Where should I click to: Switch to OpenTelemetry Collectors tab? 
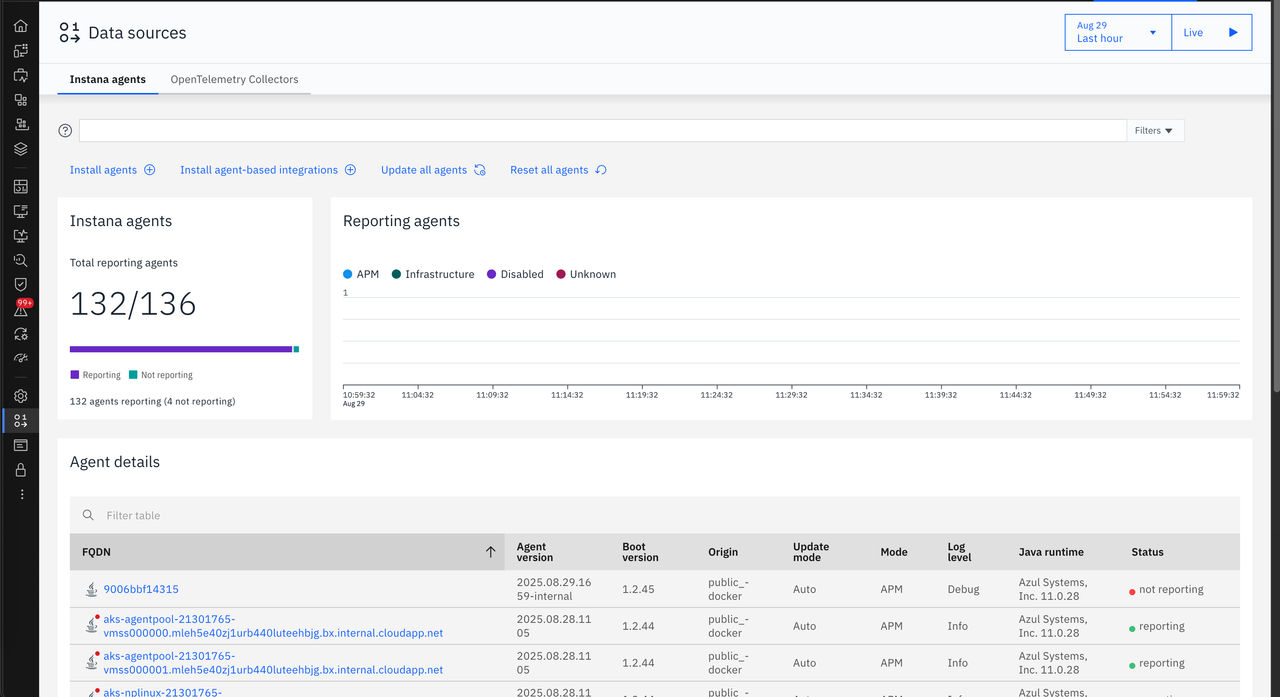(234, 79)
